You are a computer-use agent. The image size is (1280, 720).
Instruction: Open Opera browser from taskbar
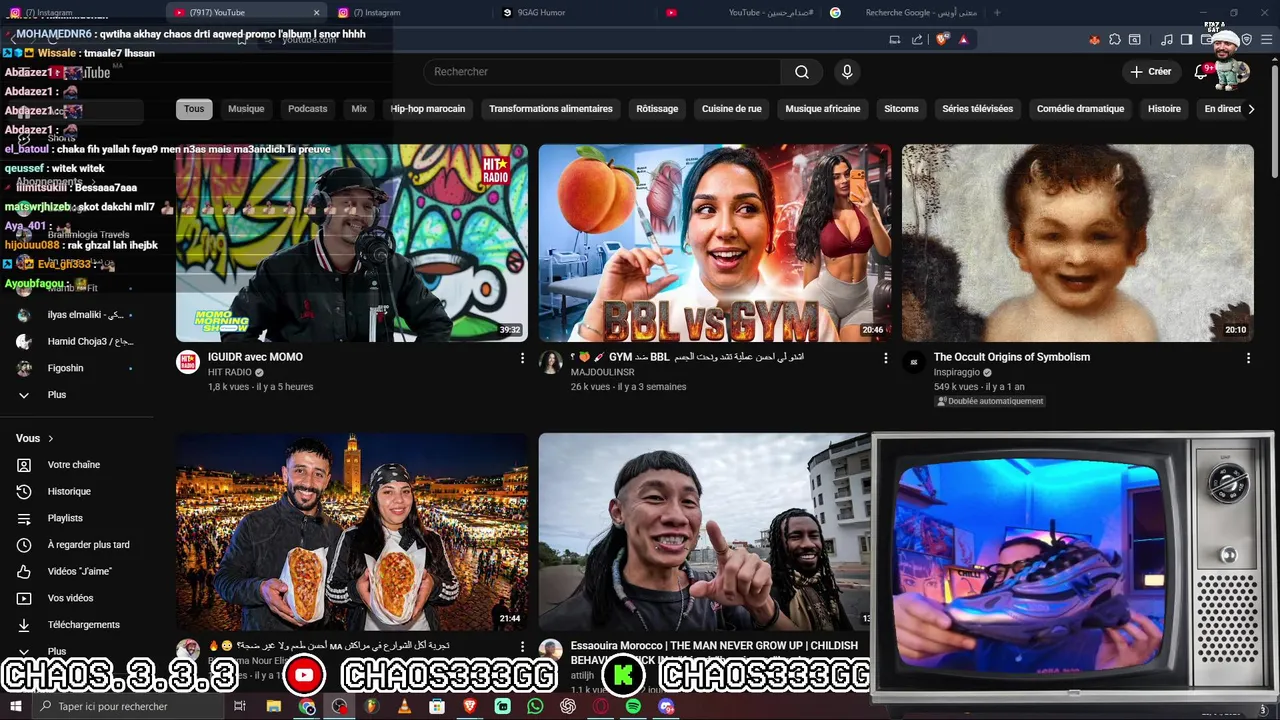click(601, 706)
